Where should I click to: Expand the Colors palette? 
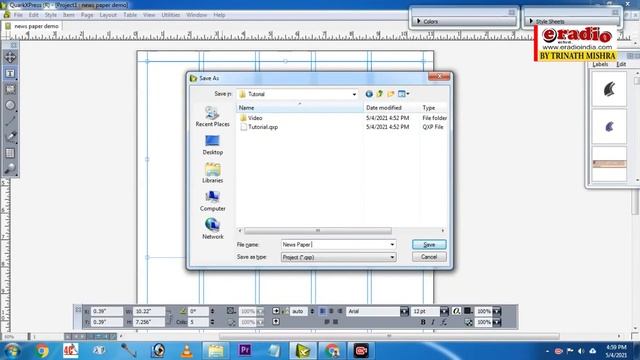(x=418, y=21)
